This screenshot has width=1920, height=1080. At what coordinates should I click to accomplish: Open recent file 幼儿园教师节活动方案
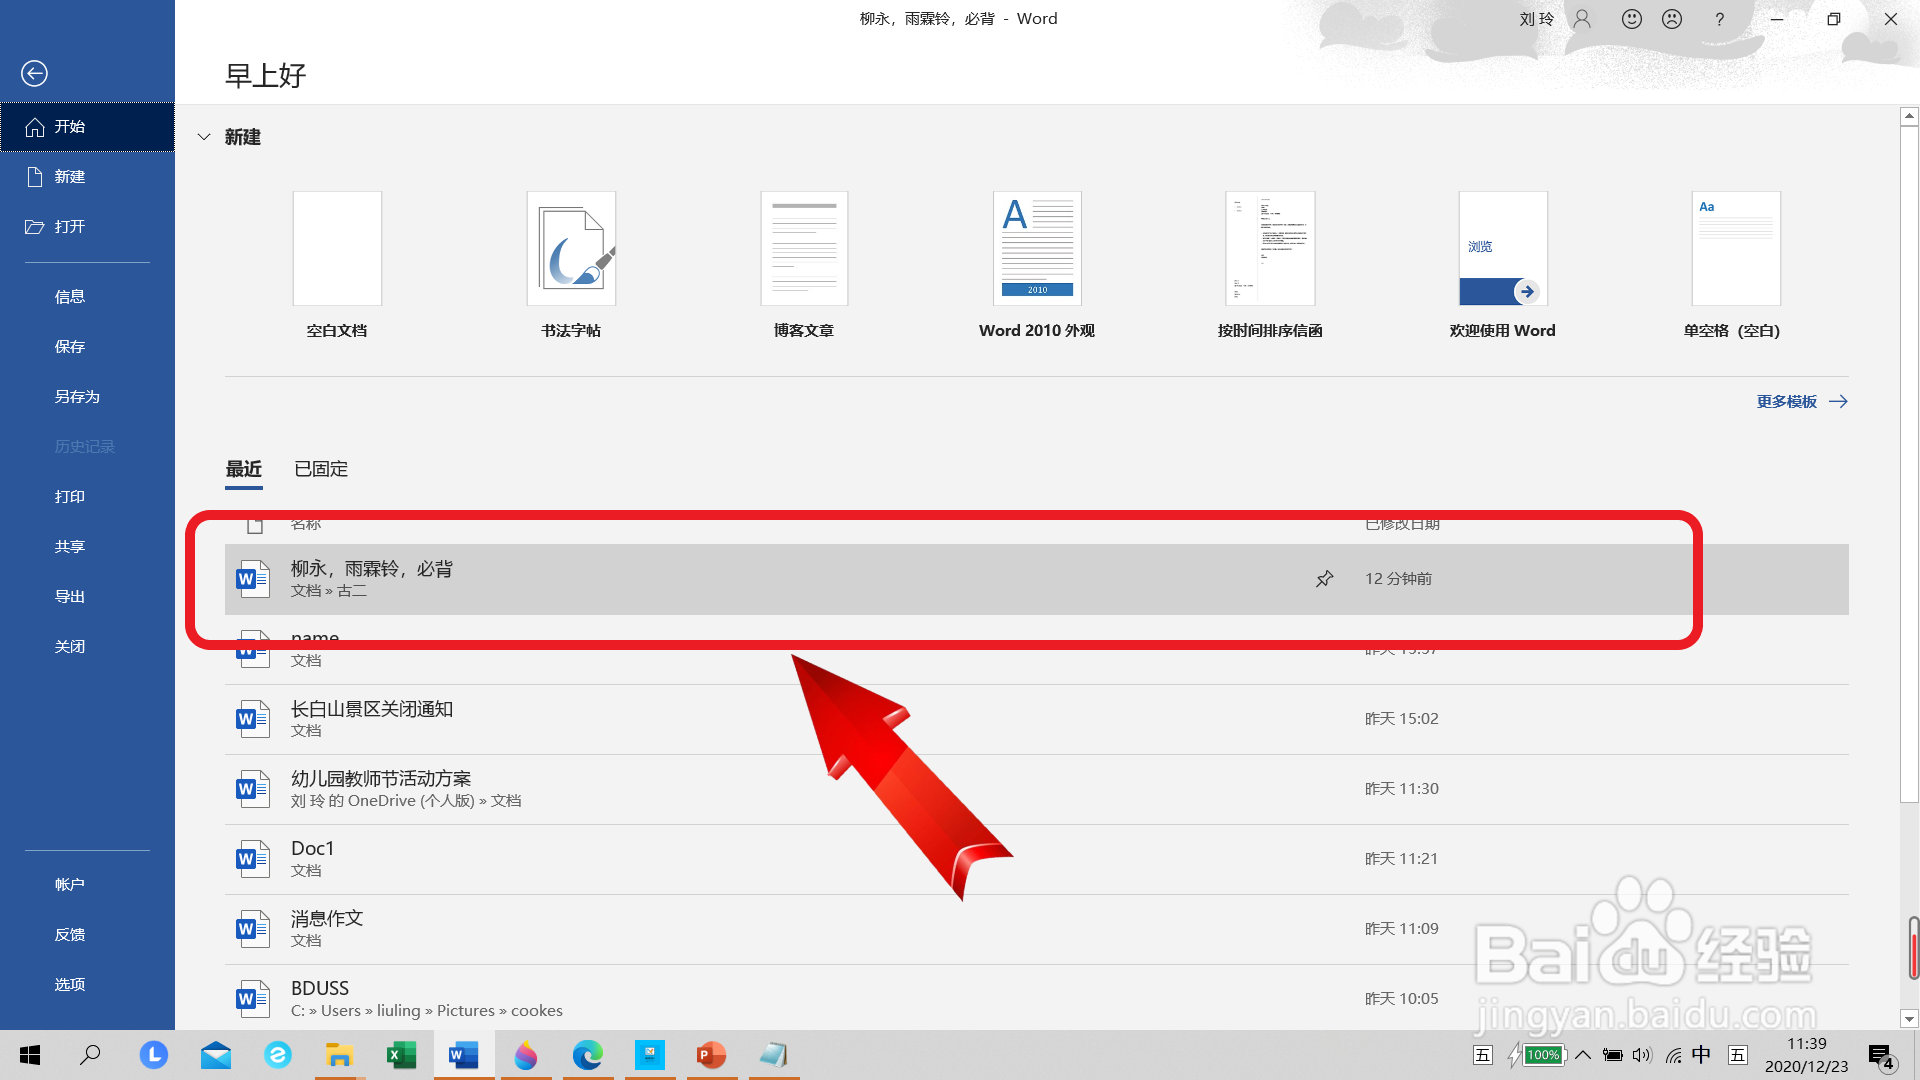pos(1036,789)
